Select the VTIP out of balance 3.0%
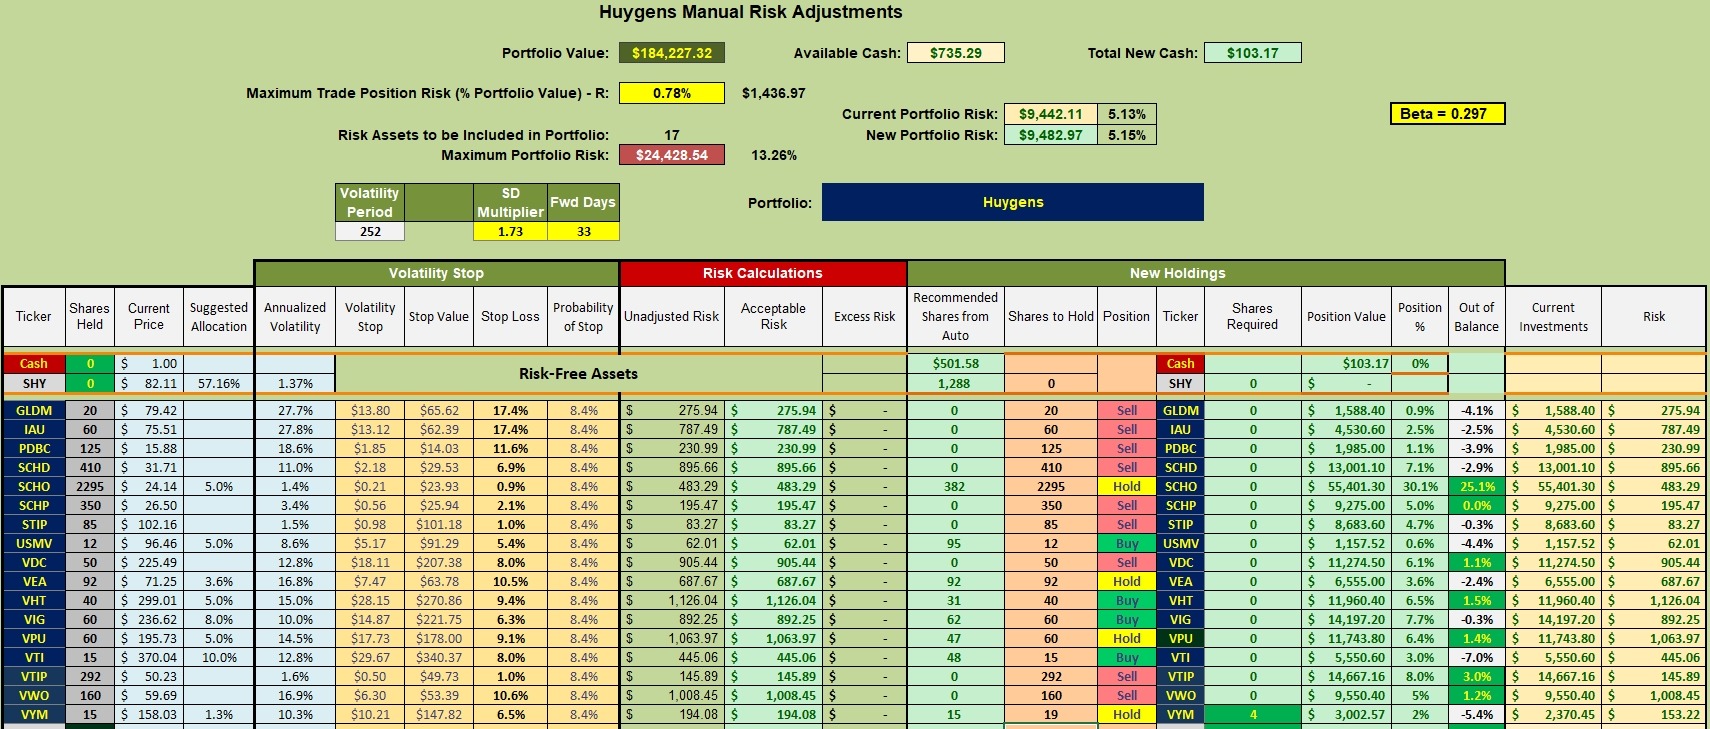 point(1476,676)
